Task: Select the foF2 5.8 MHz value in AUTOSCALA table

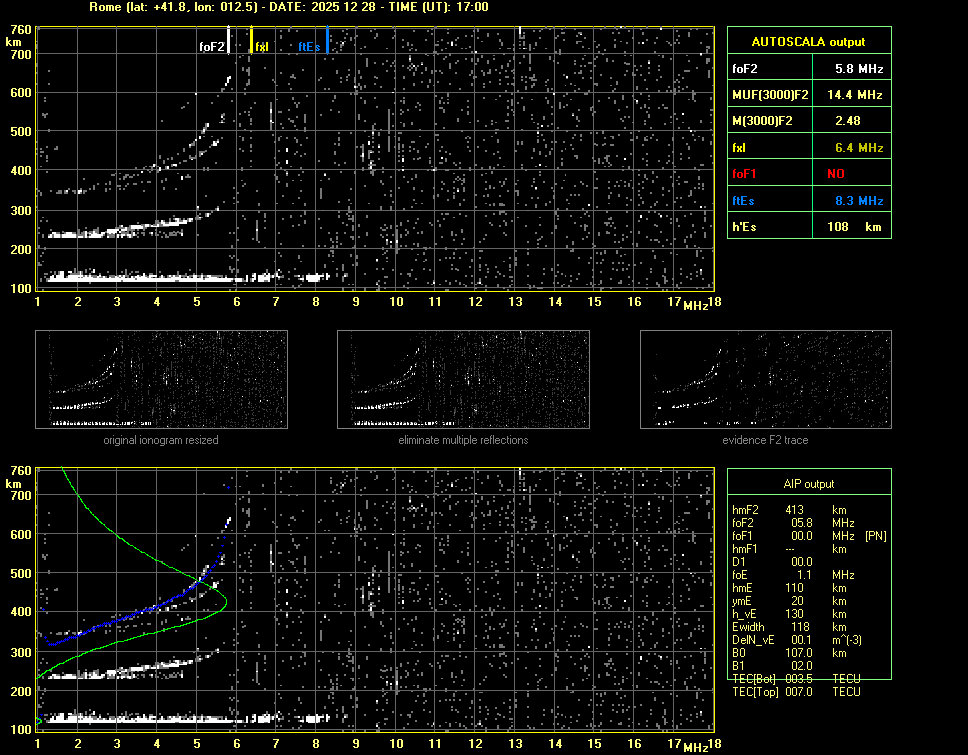Action: click(859, 69)
